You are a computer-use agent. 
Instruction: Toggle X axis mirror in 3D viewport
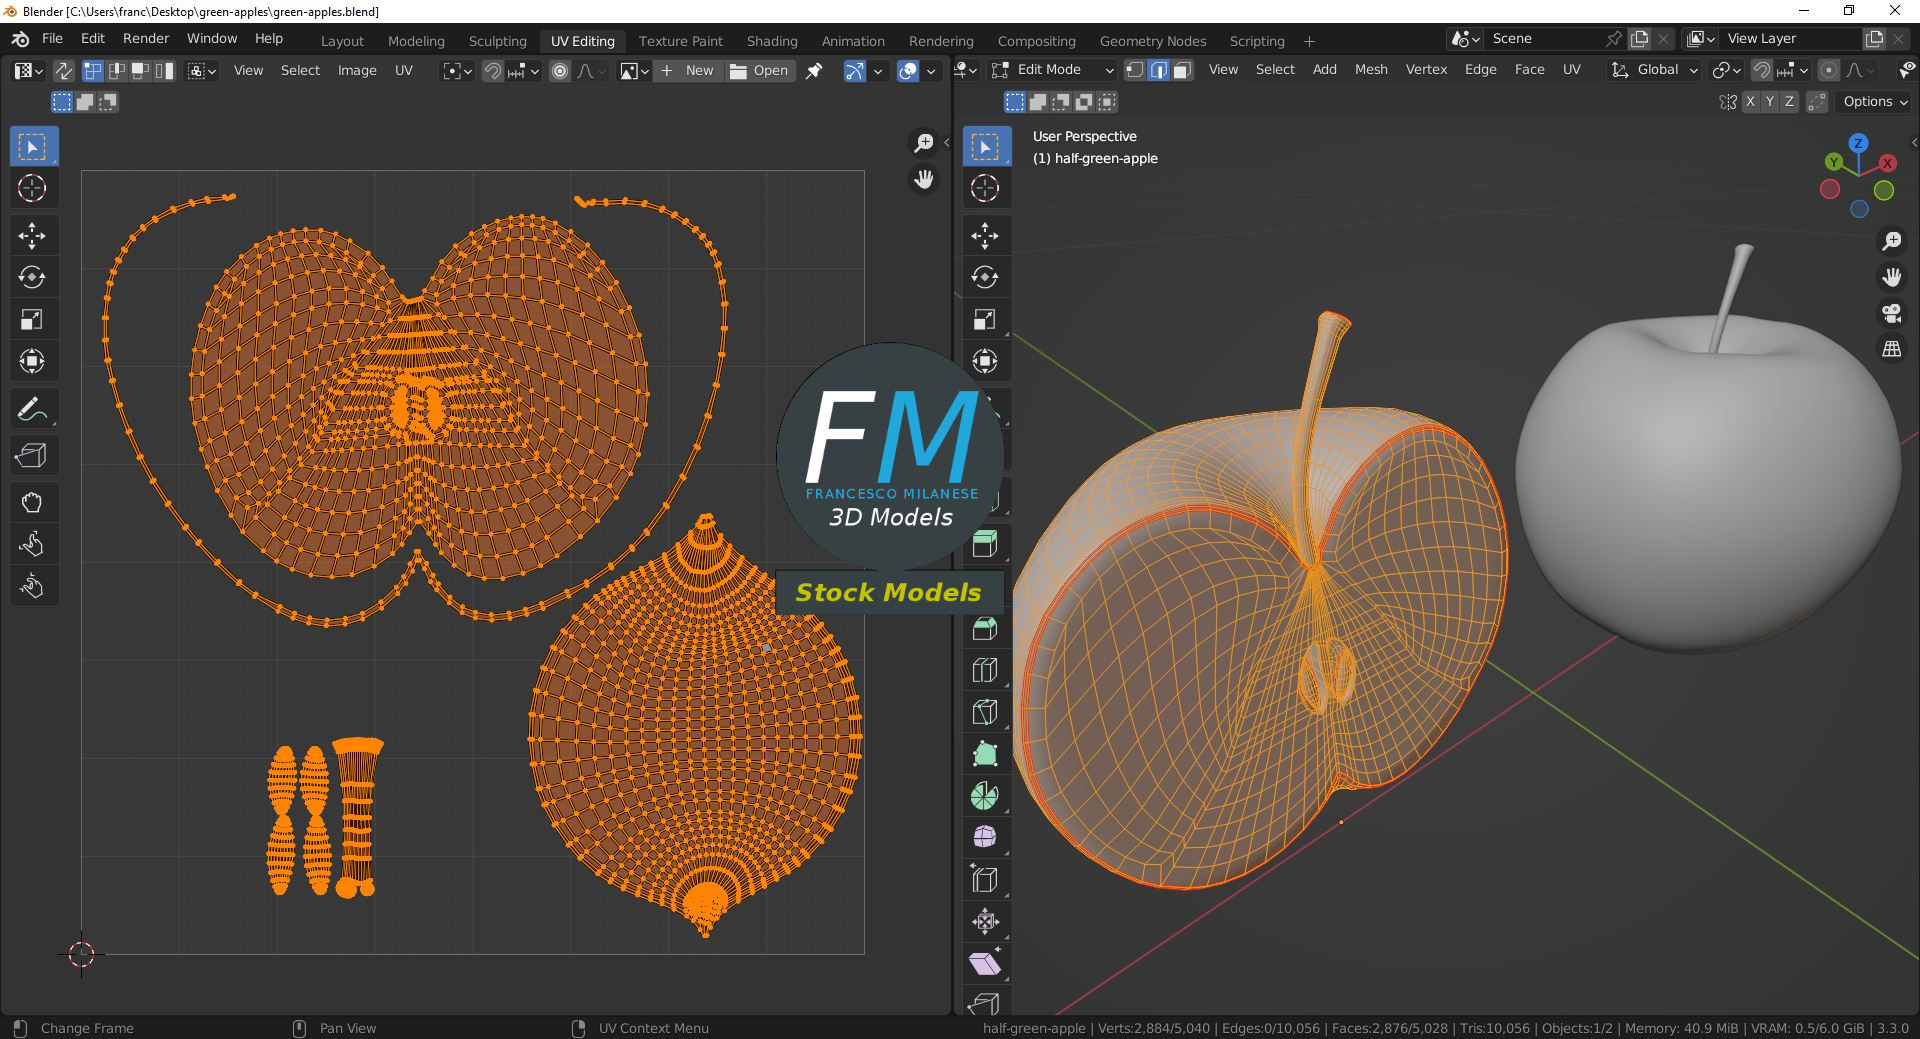1750,102
